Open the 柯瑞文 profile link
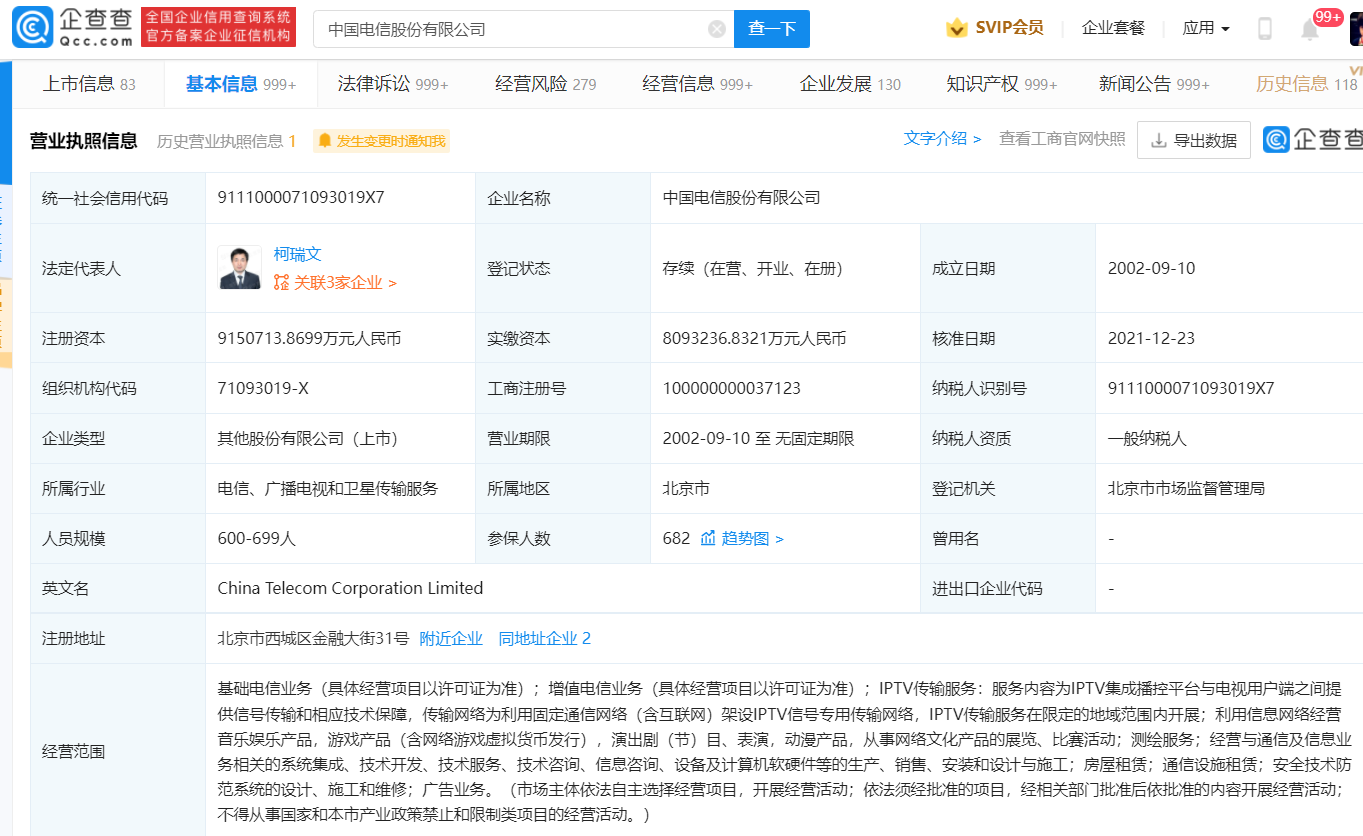 click(x=298, y=255)
